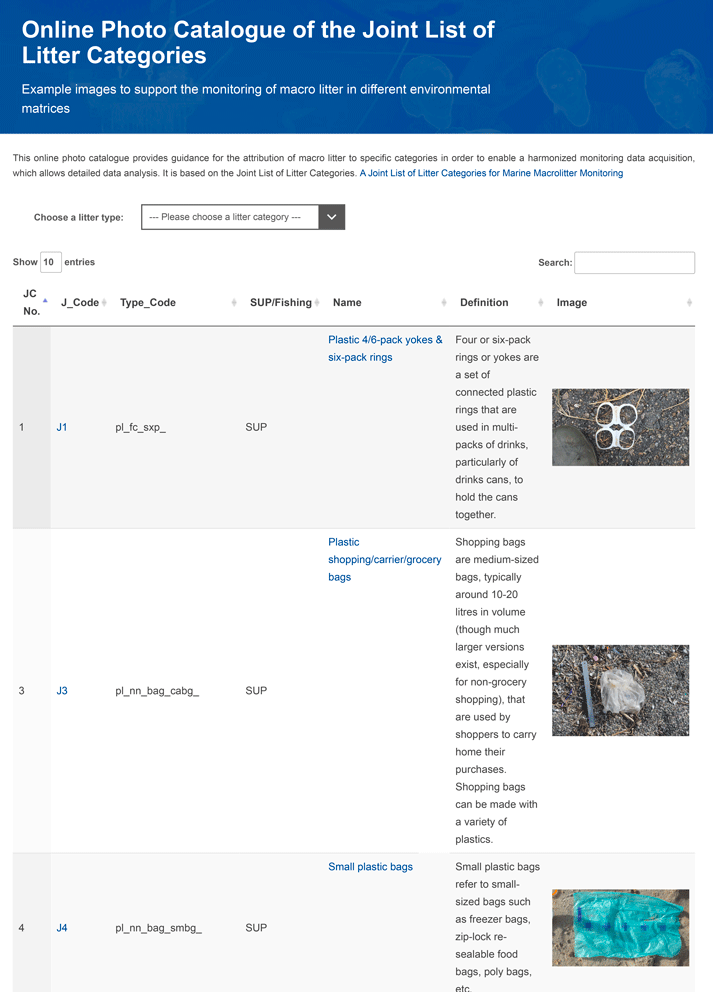View the shopping bag photo thumbnail
713x992 pixels.
[621, 690]
